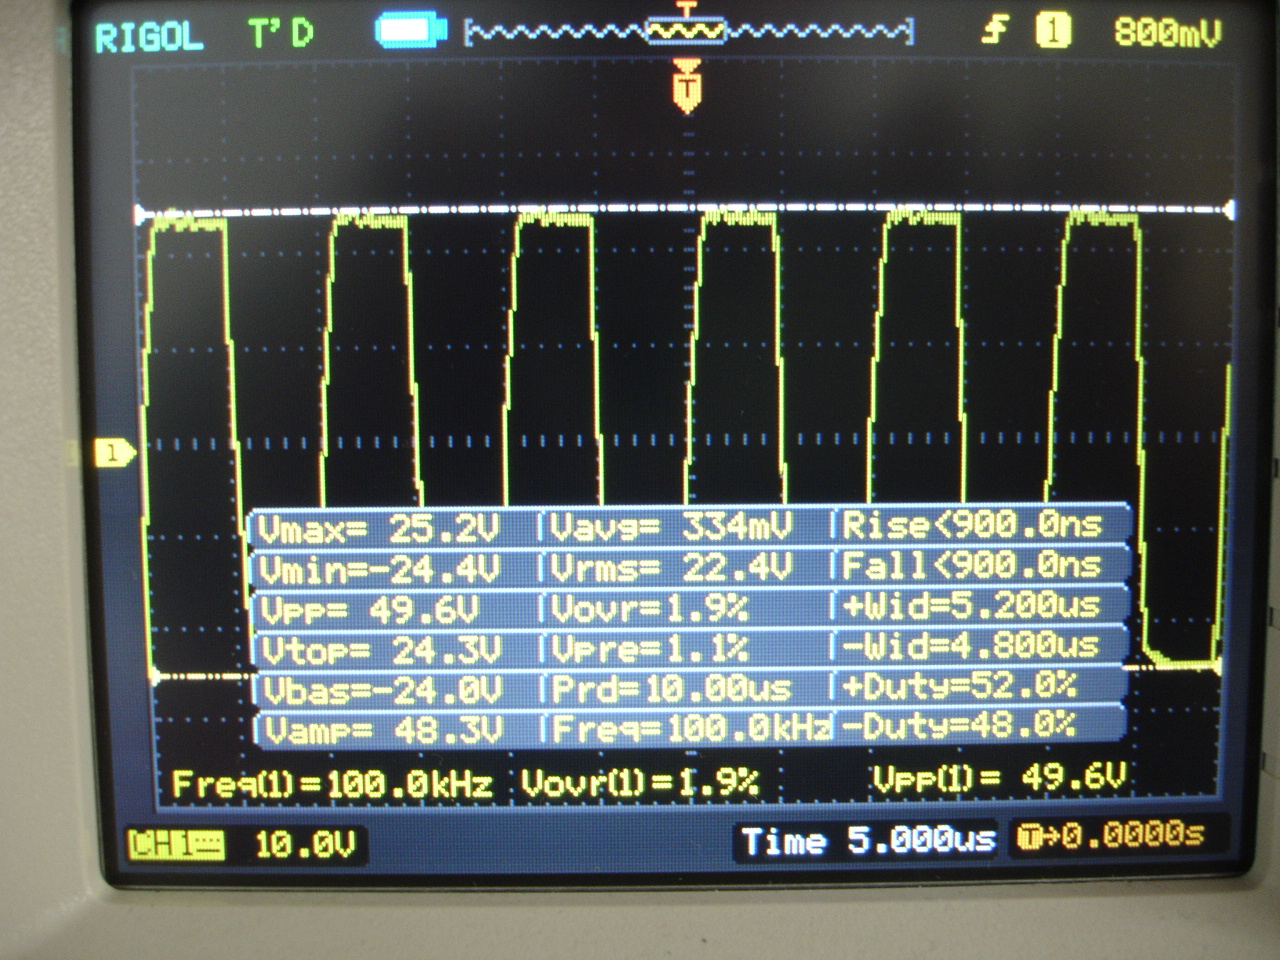This screenshot has height=960, width=1280.
Task: Click the Freq=100.0kHz table entry
Action: pyautogui.click(x=690, y=729)
